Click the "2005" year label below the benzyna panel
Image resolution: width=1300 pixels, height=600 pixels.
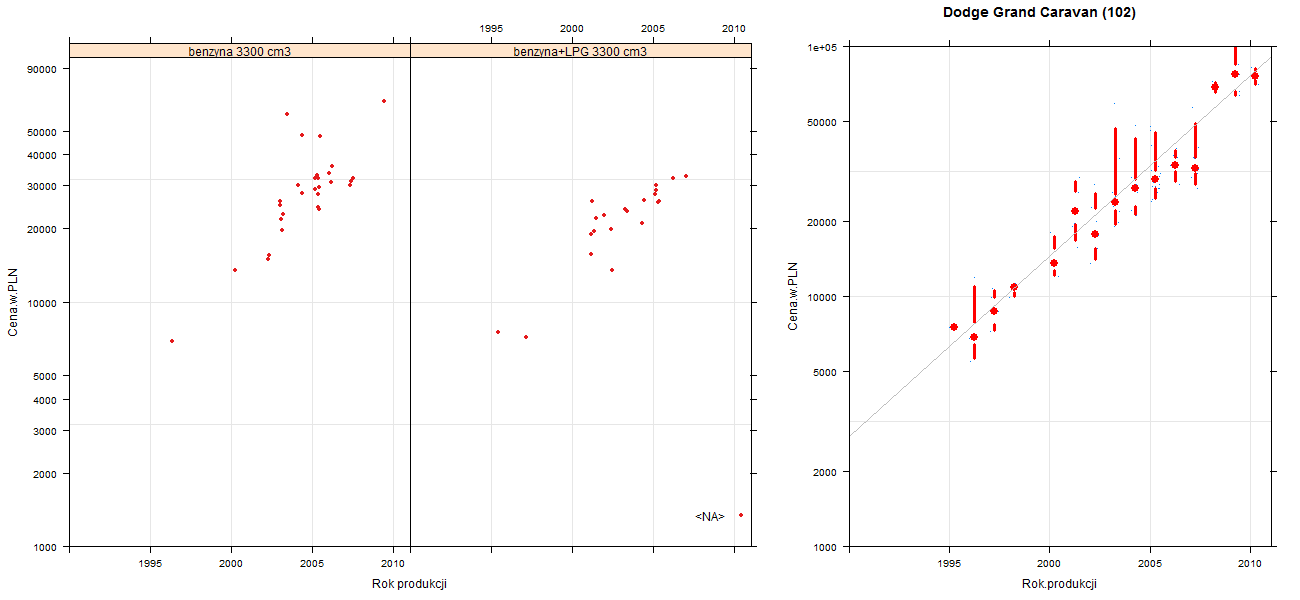click(312, 563)
